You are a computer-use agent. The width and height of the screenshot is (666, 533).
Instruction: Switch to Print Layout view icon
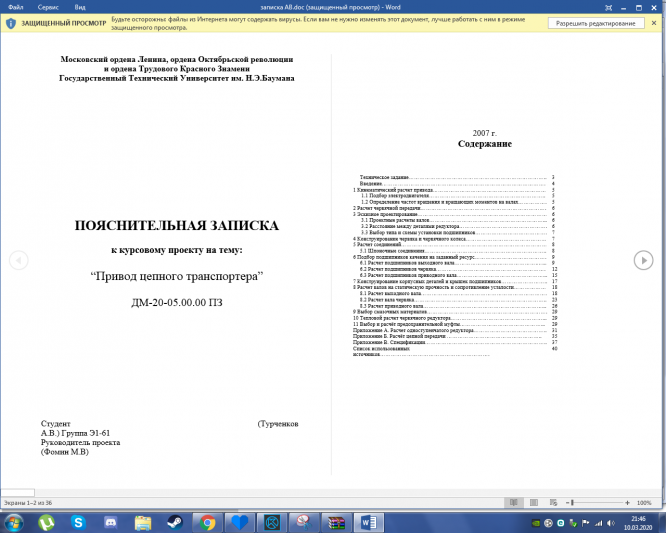tap(533, 502)
